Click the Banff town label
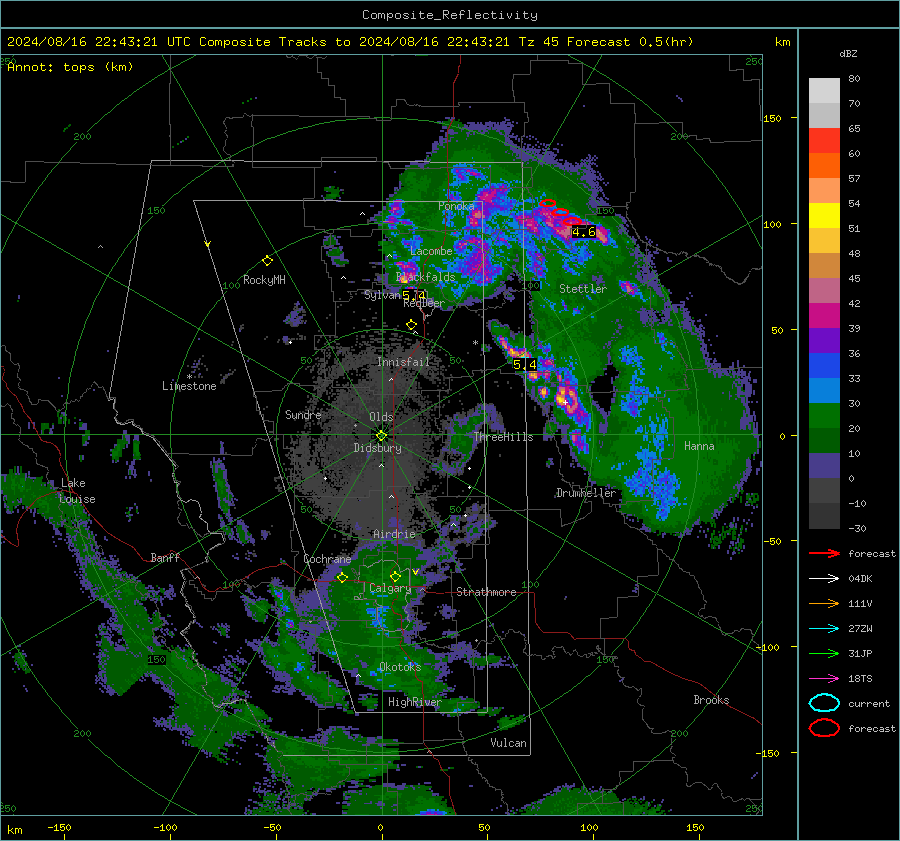The image size is (900, 841). [x=165, y=557]
